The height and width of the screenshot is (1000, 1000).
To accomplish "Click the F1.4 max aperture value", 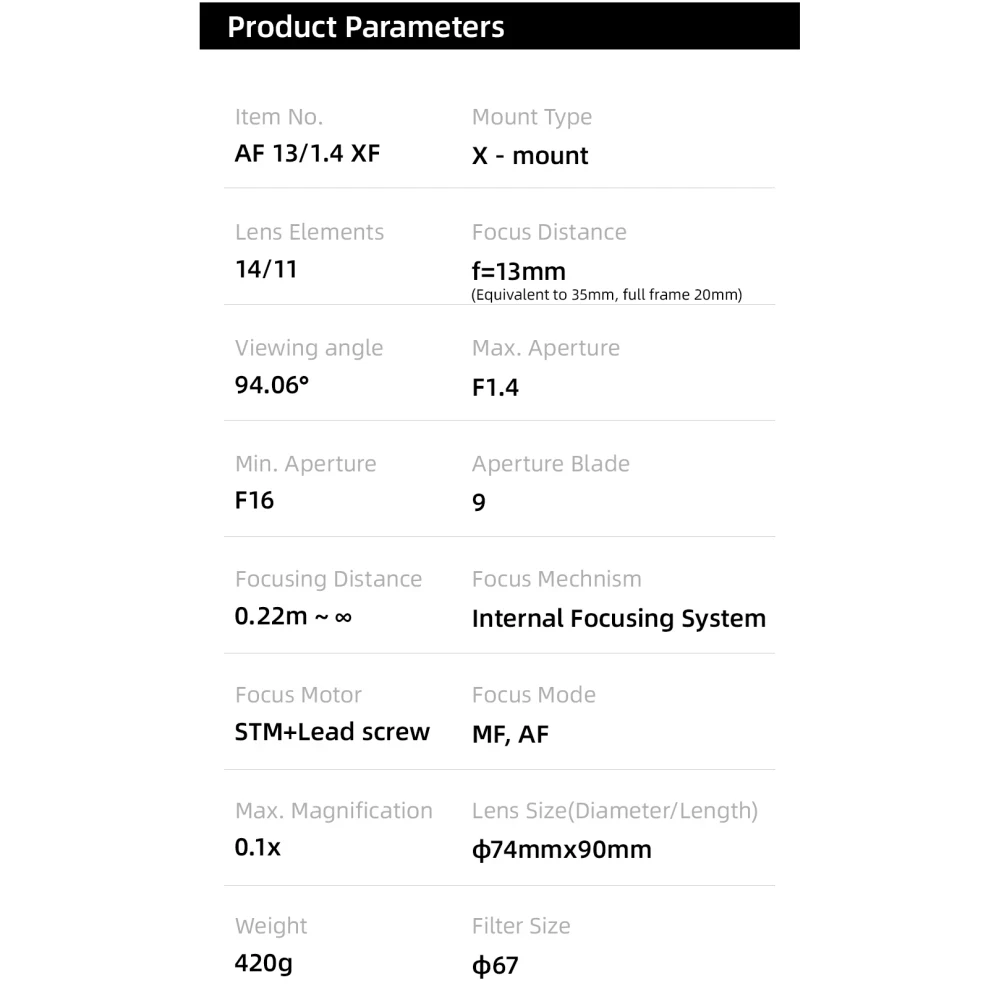I will pos(495,388).
